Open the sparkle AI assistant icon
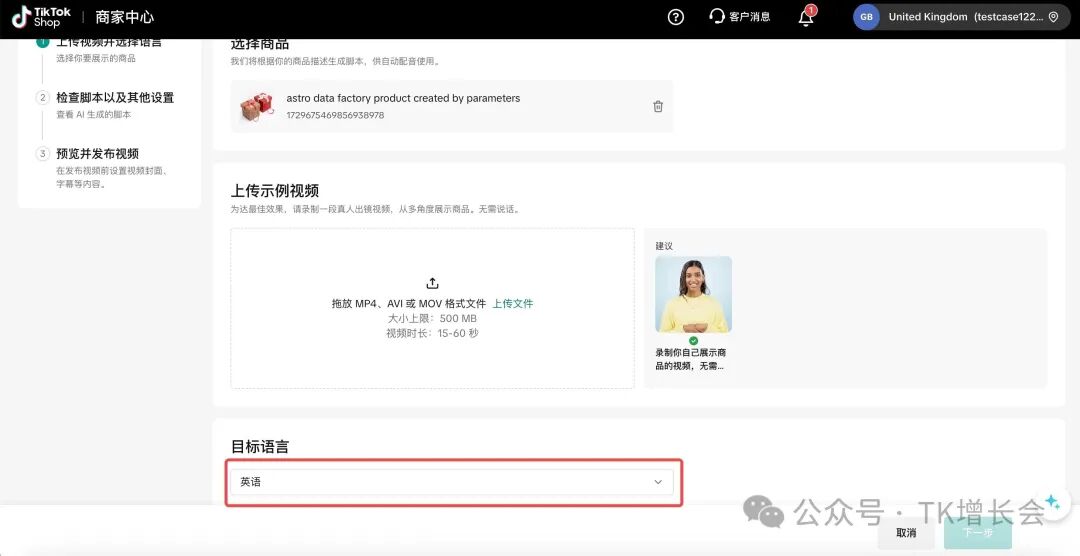1080x556 pixels. (x=1051, y=501)
